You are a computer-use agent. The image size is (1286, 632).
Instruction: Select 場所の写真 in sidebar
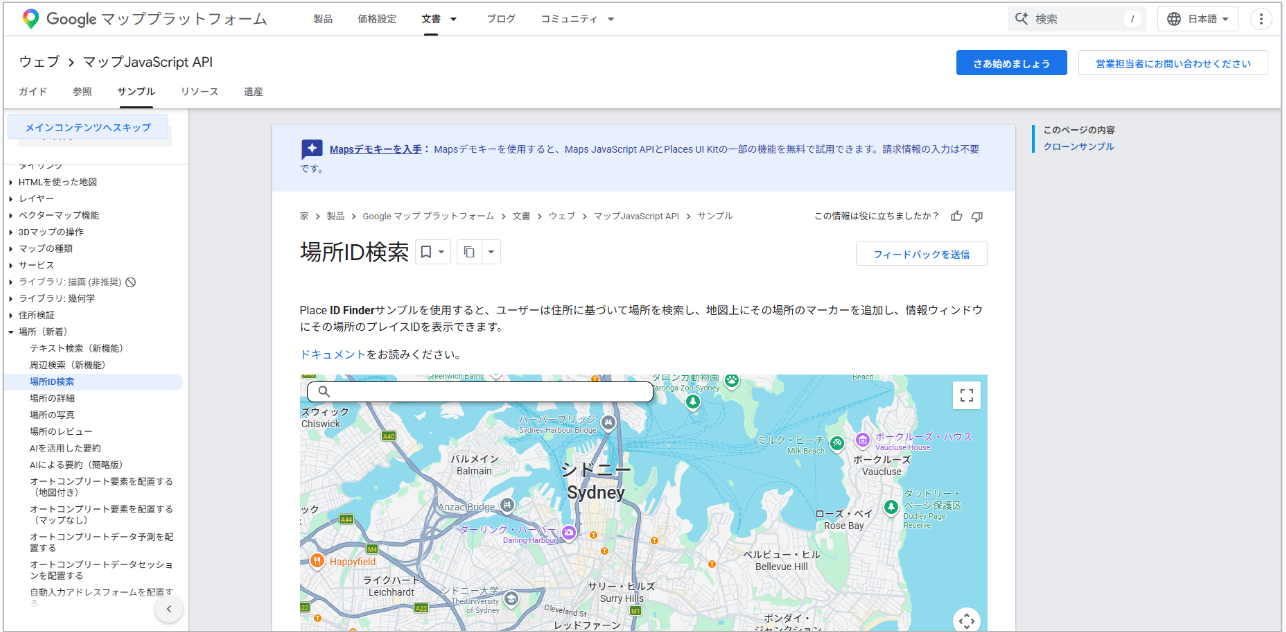tap(52, 415)
